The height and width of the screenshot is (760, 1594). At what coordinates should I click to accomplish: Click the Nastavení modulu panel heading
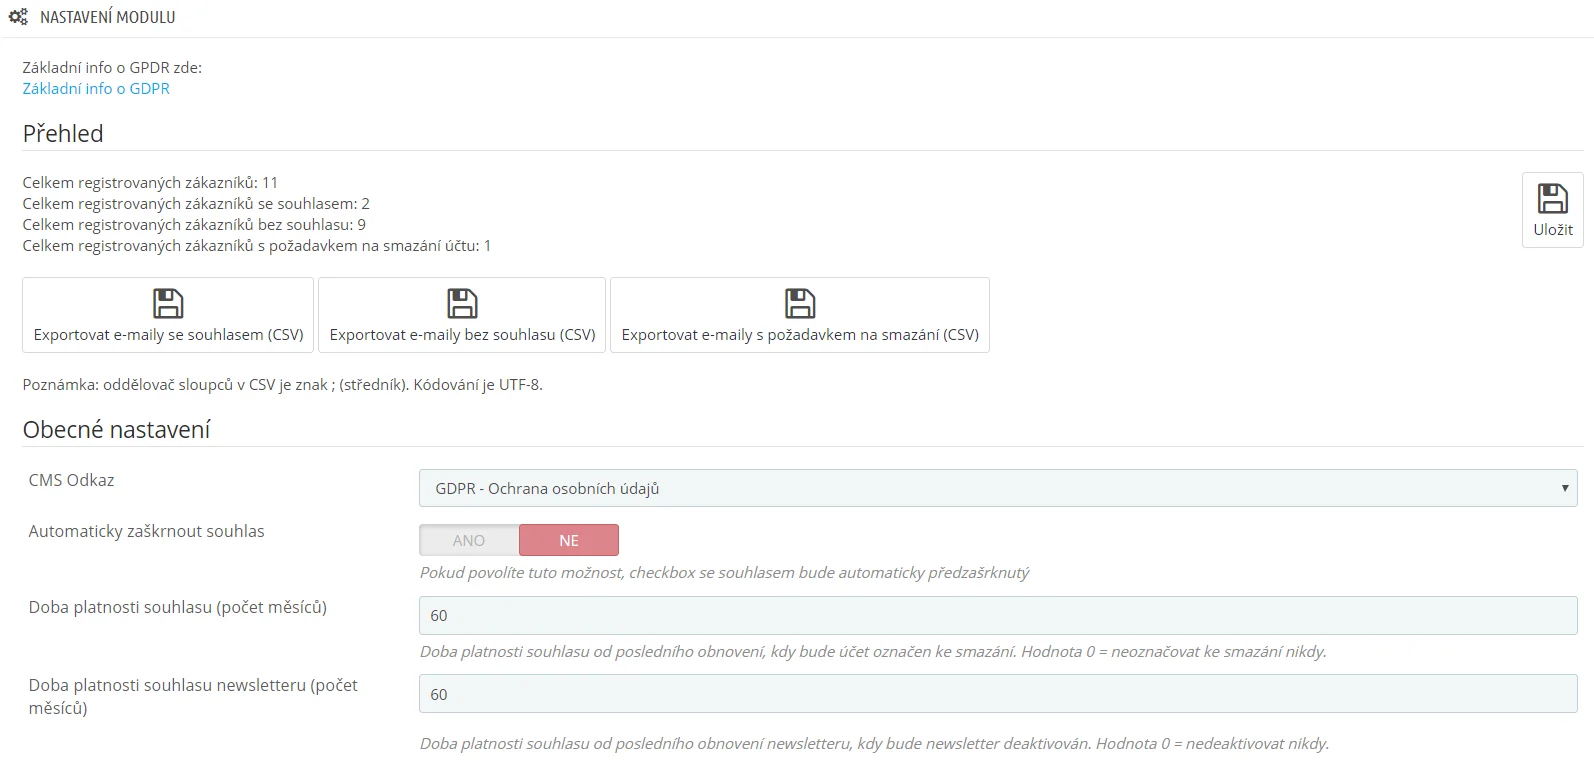coord(107,17)
